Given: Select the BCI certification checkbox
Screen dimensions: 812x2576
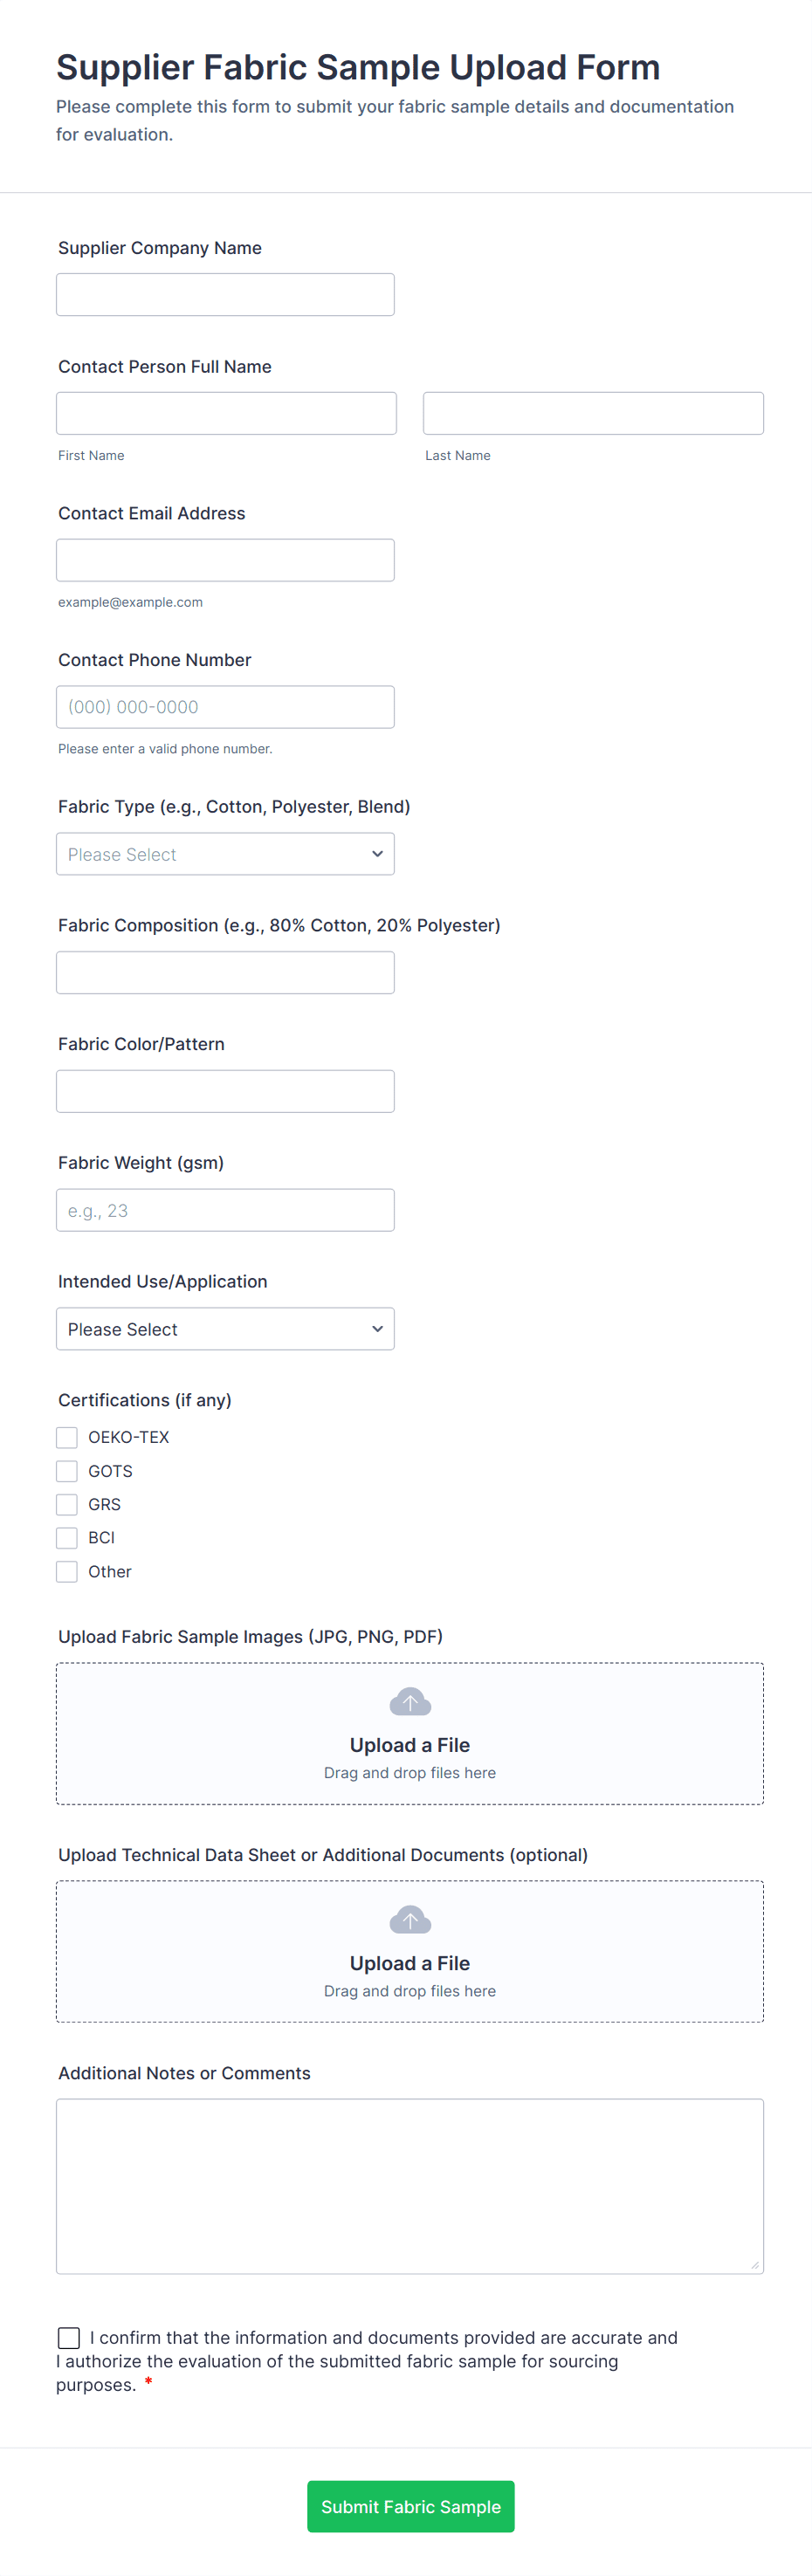Looking at the screenshot, I should (67, 1538).
